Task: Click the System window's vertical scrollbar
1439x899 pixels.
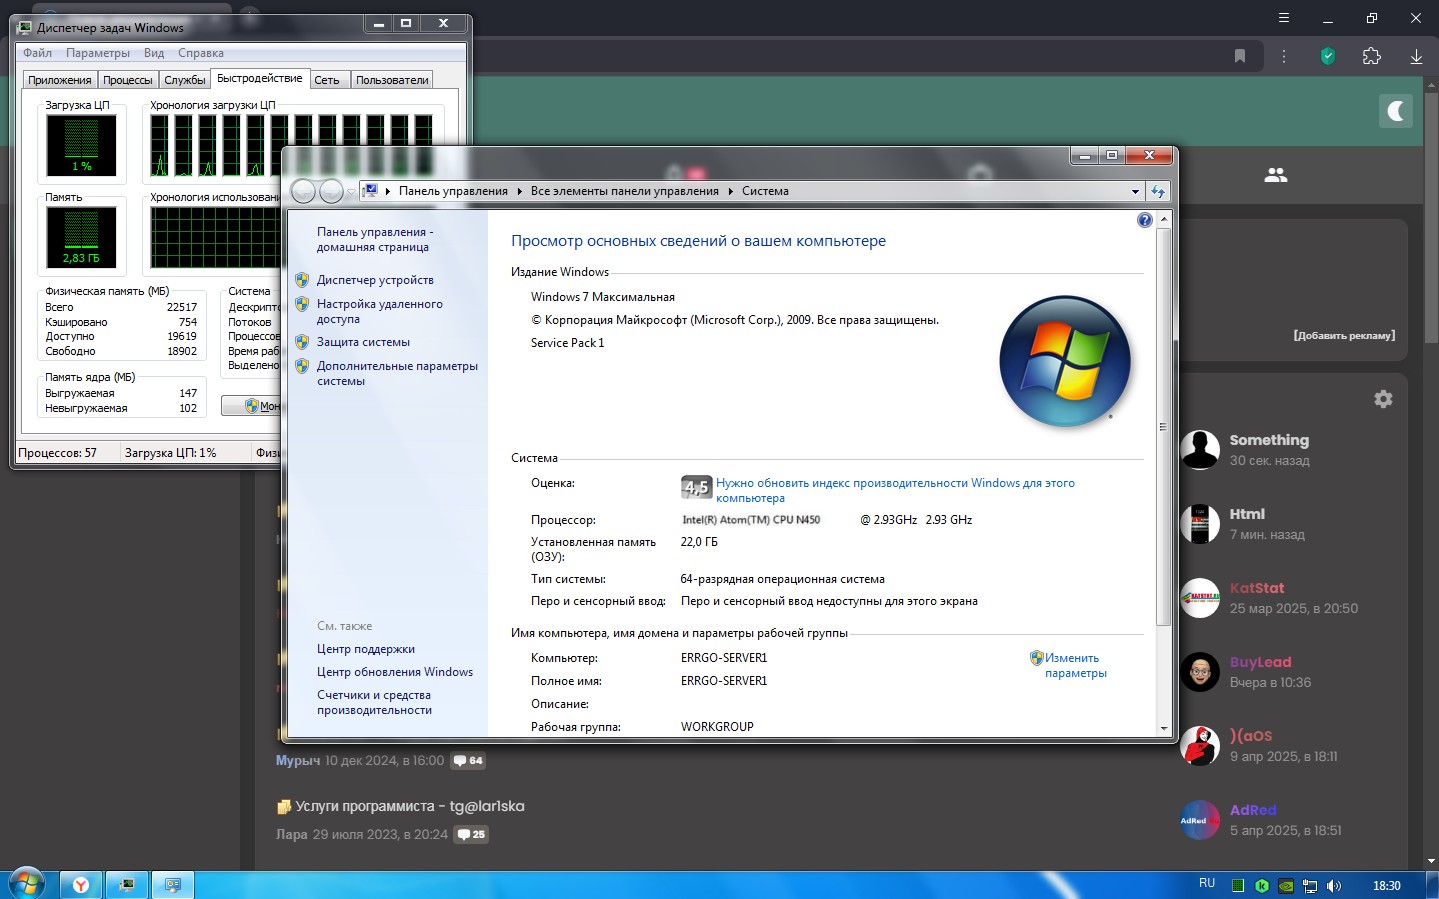Action: (1162, 427)
